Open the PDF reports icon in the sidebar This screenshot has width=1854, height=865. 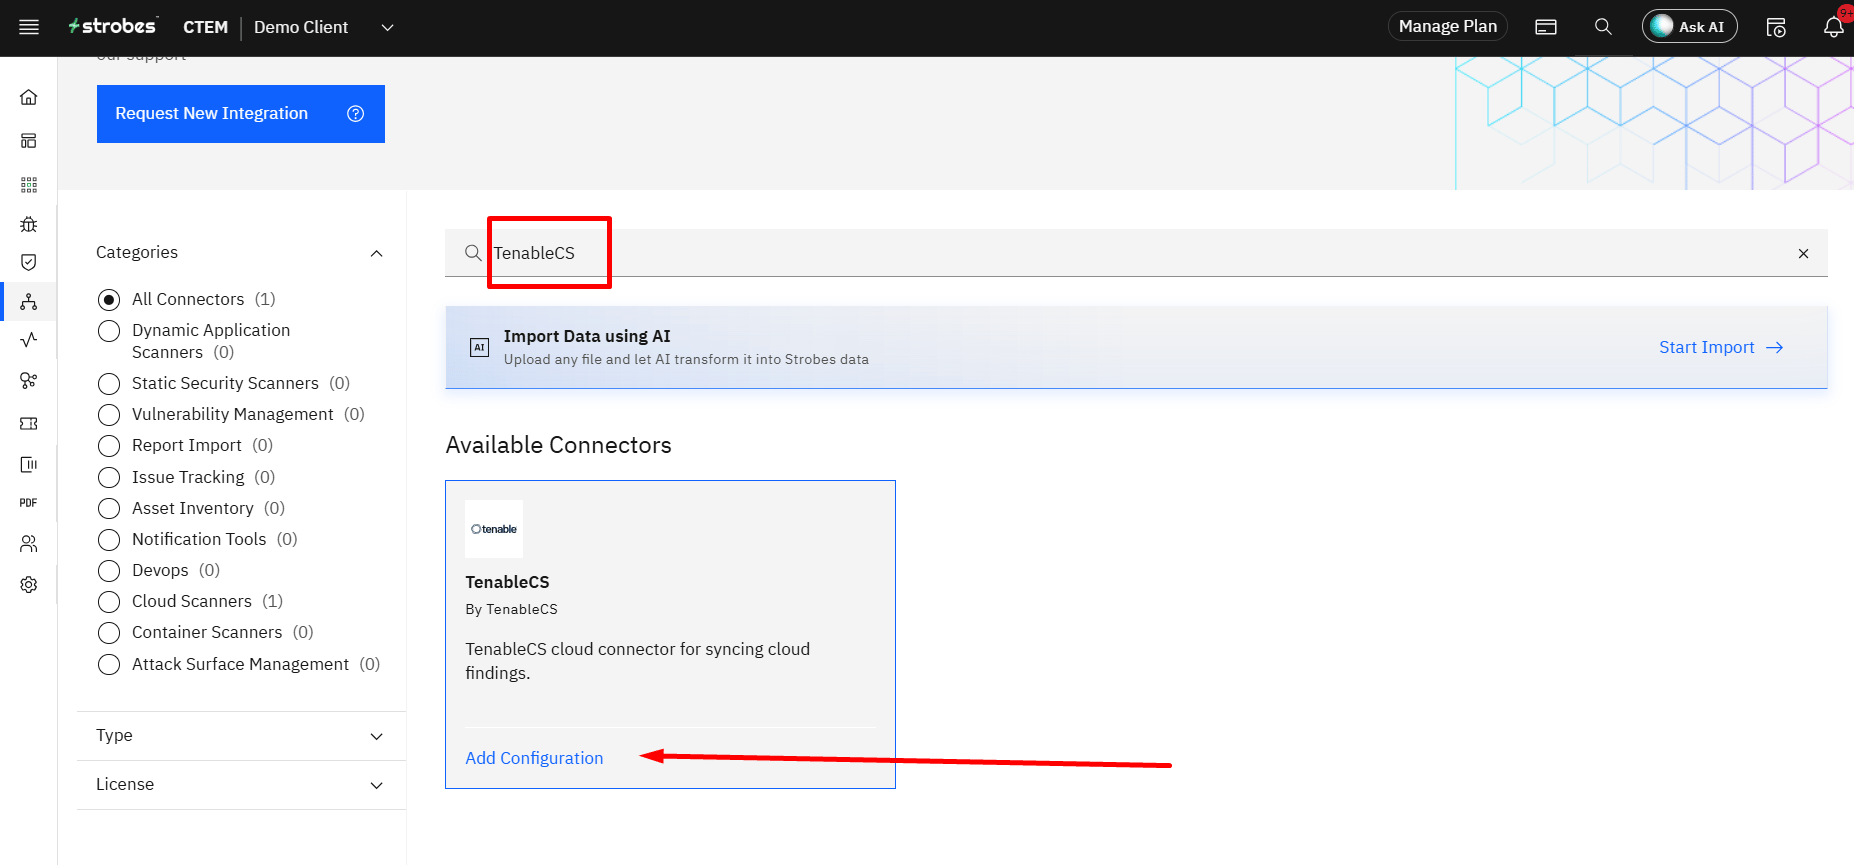click(29, 503)
